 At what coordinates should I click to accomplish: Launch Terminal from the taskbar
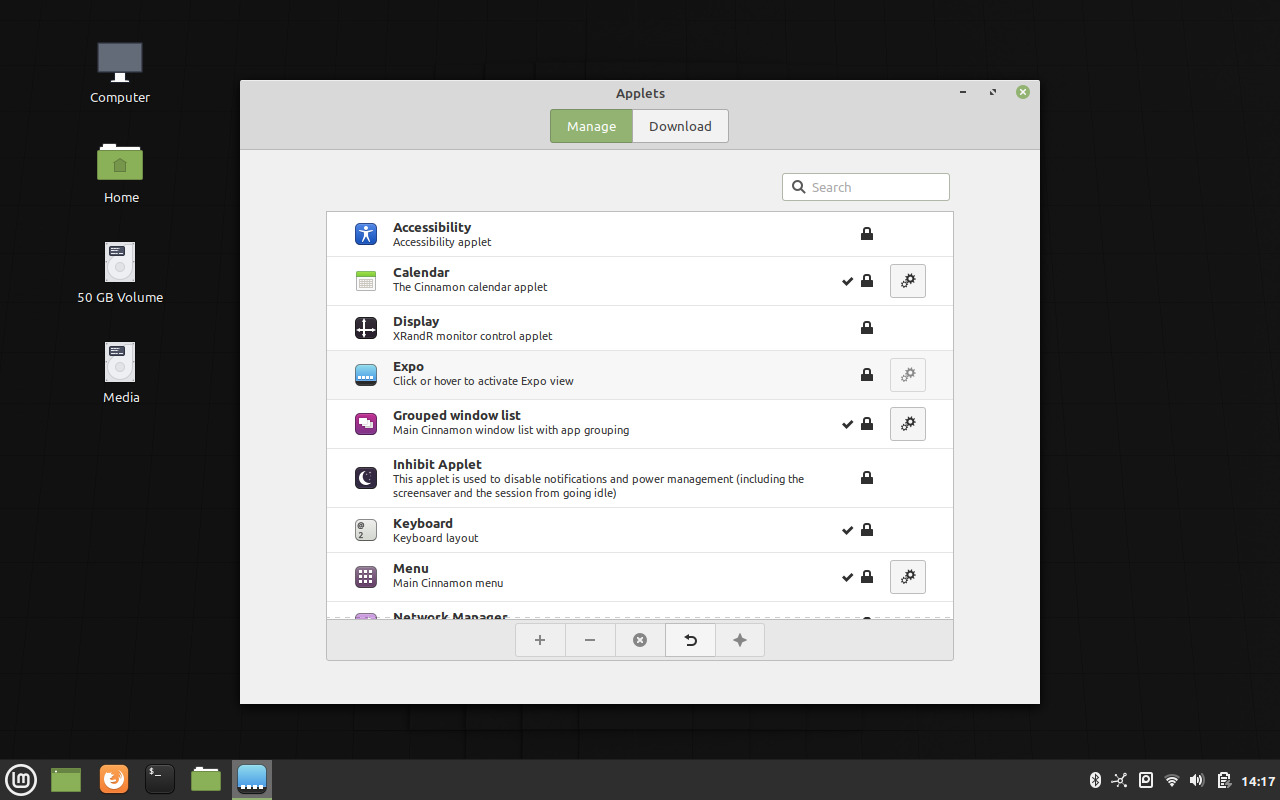[160, 779]
